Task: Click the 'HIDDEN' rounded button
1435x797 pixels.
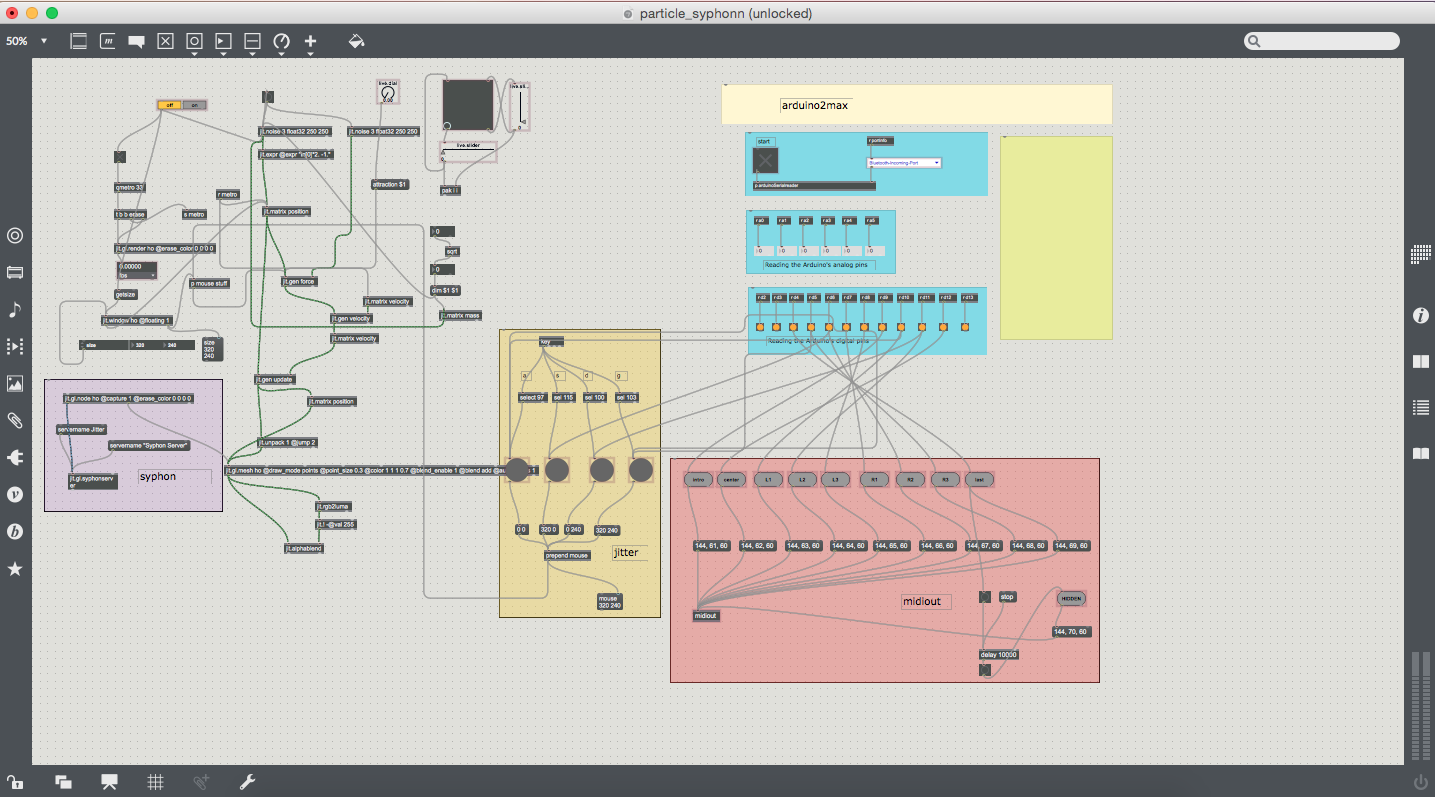Action: tap(1071, 598)
